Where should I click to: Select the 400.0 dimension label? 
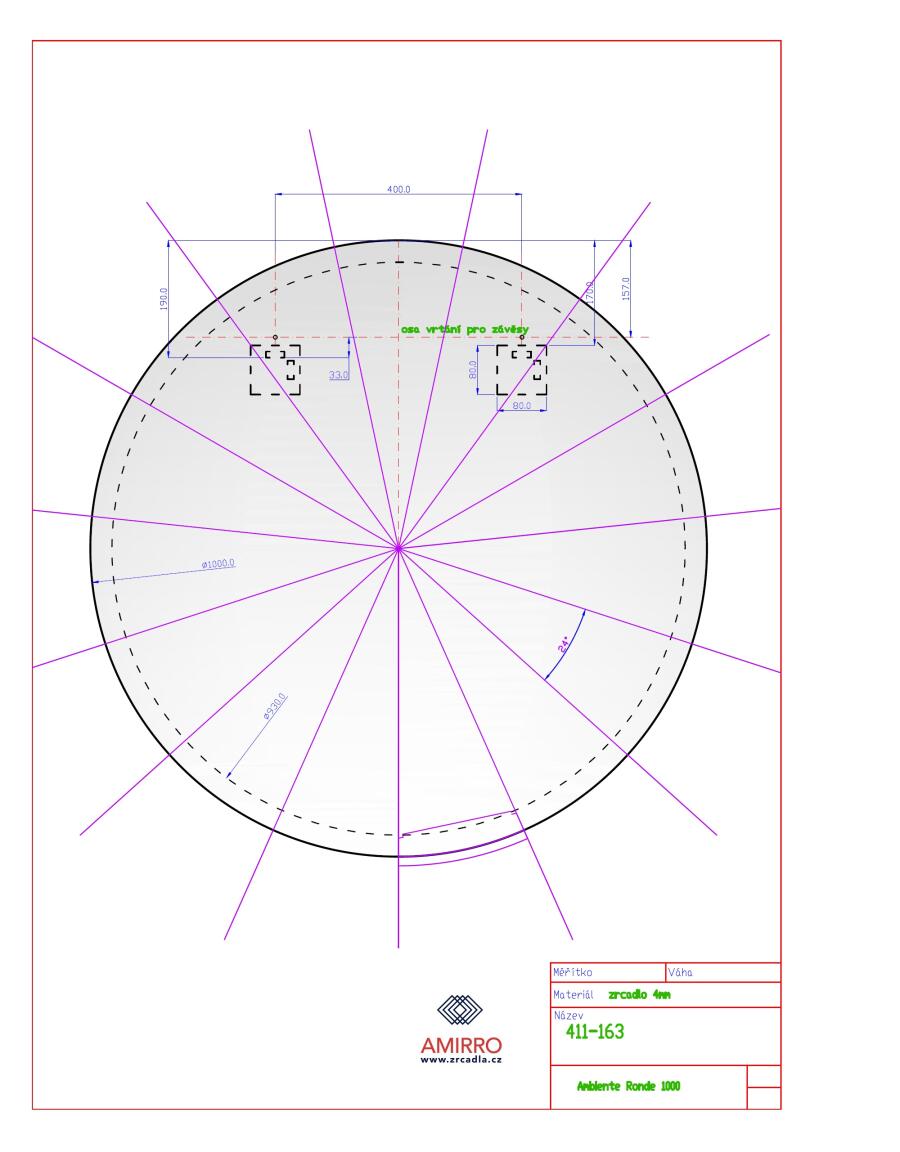pyautogui.click(x=398, y=188)
